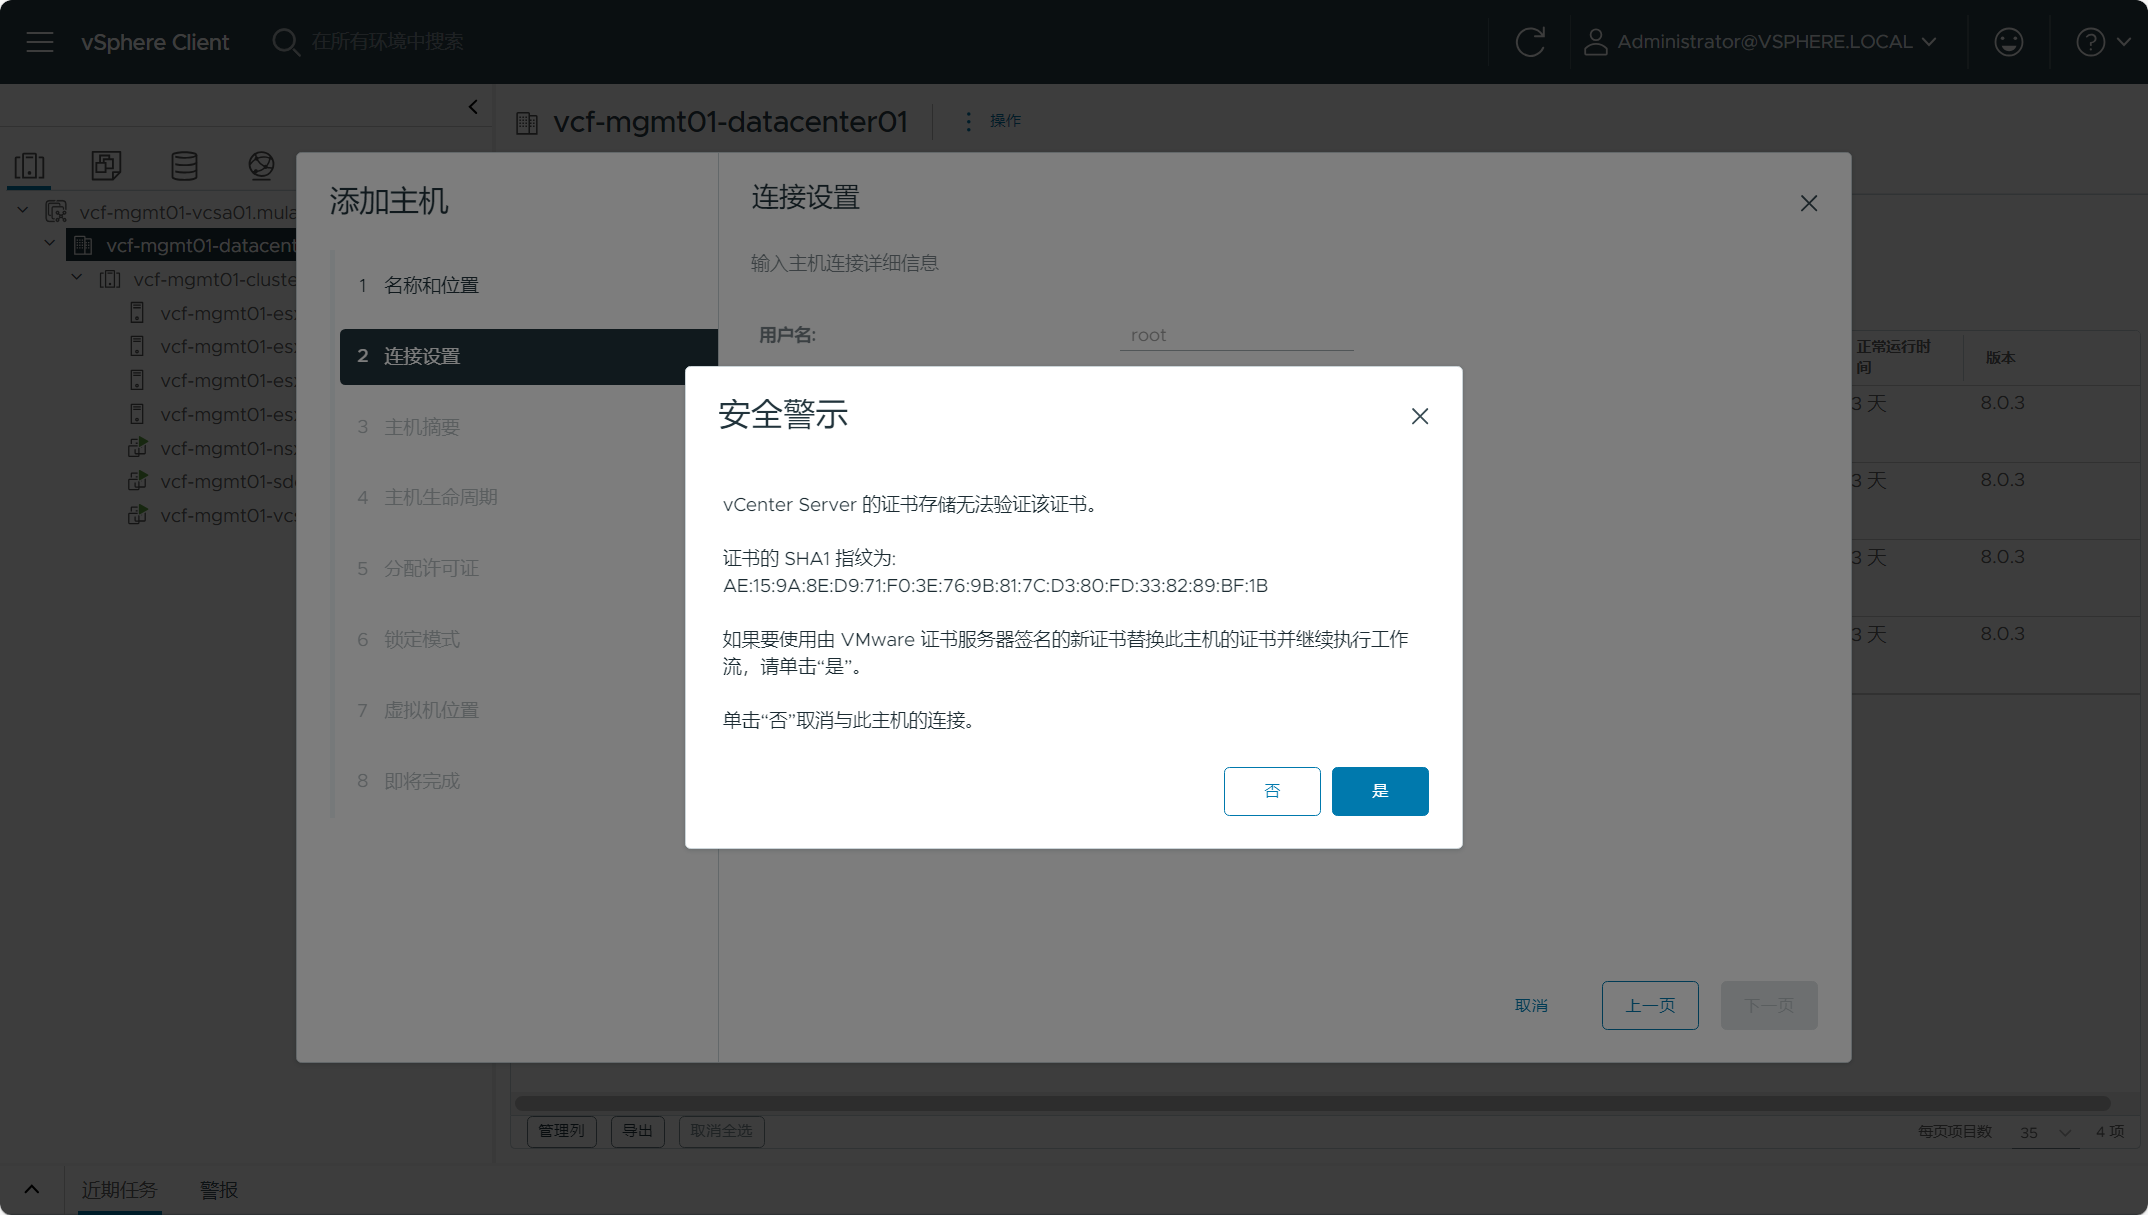2148x1215 pixels.
Task: Switch to Storage inventory view
Action: click(184, 165)
